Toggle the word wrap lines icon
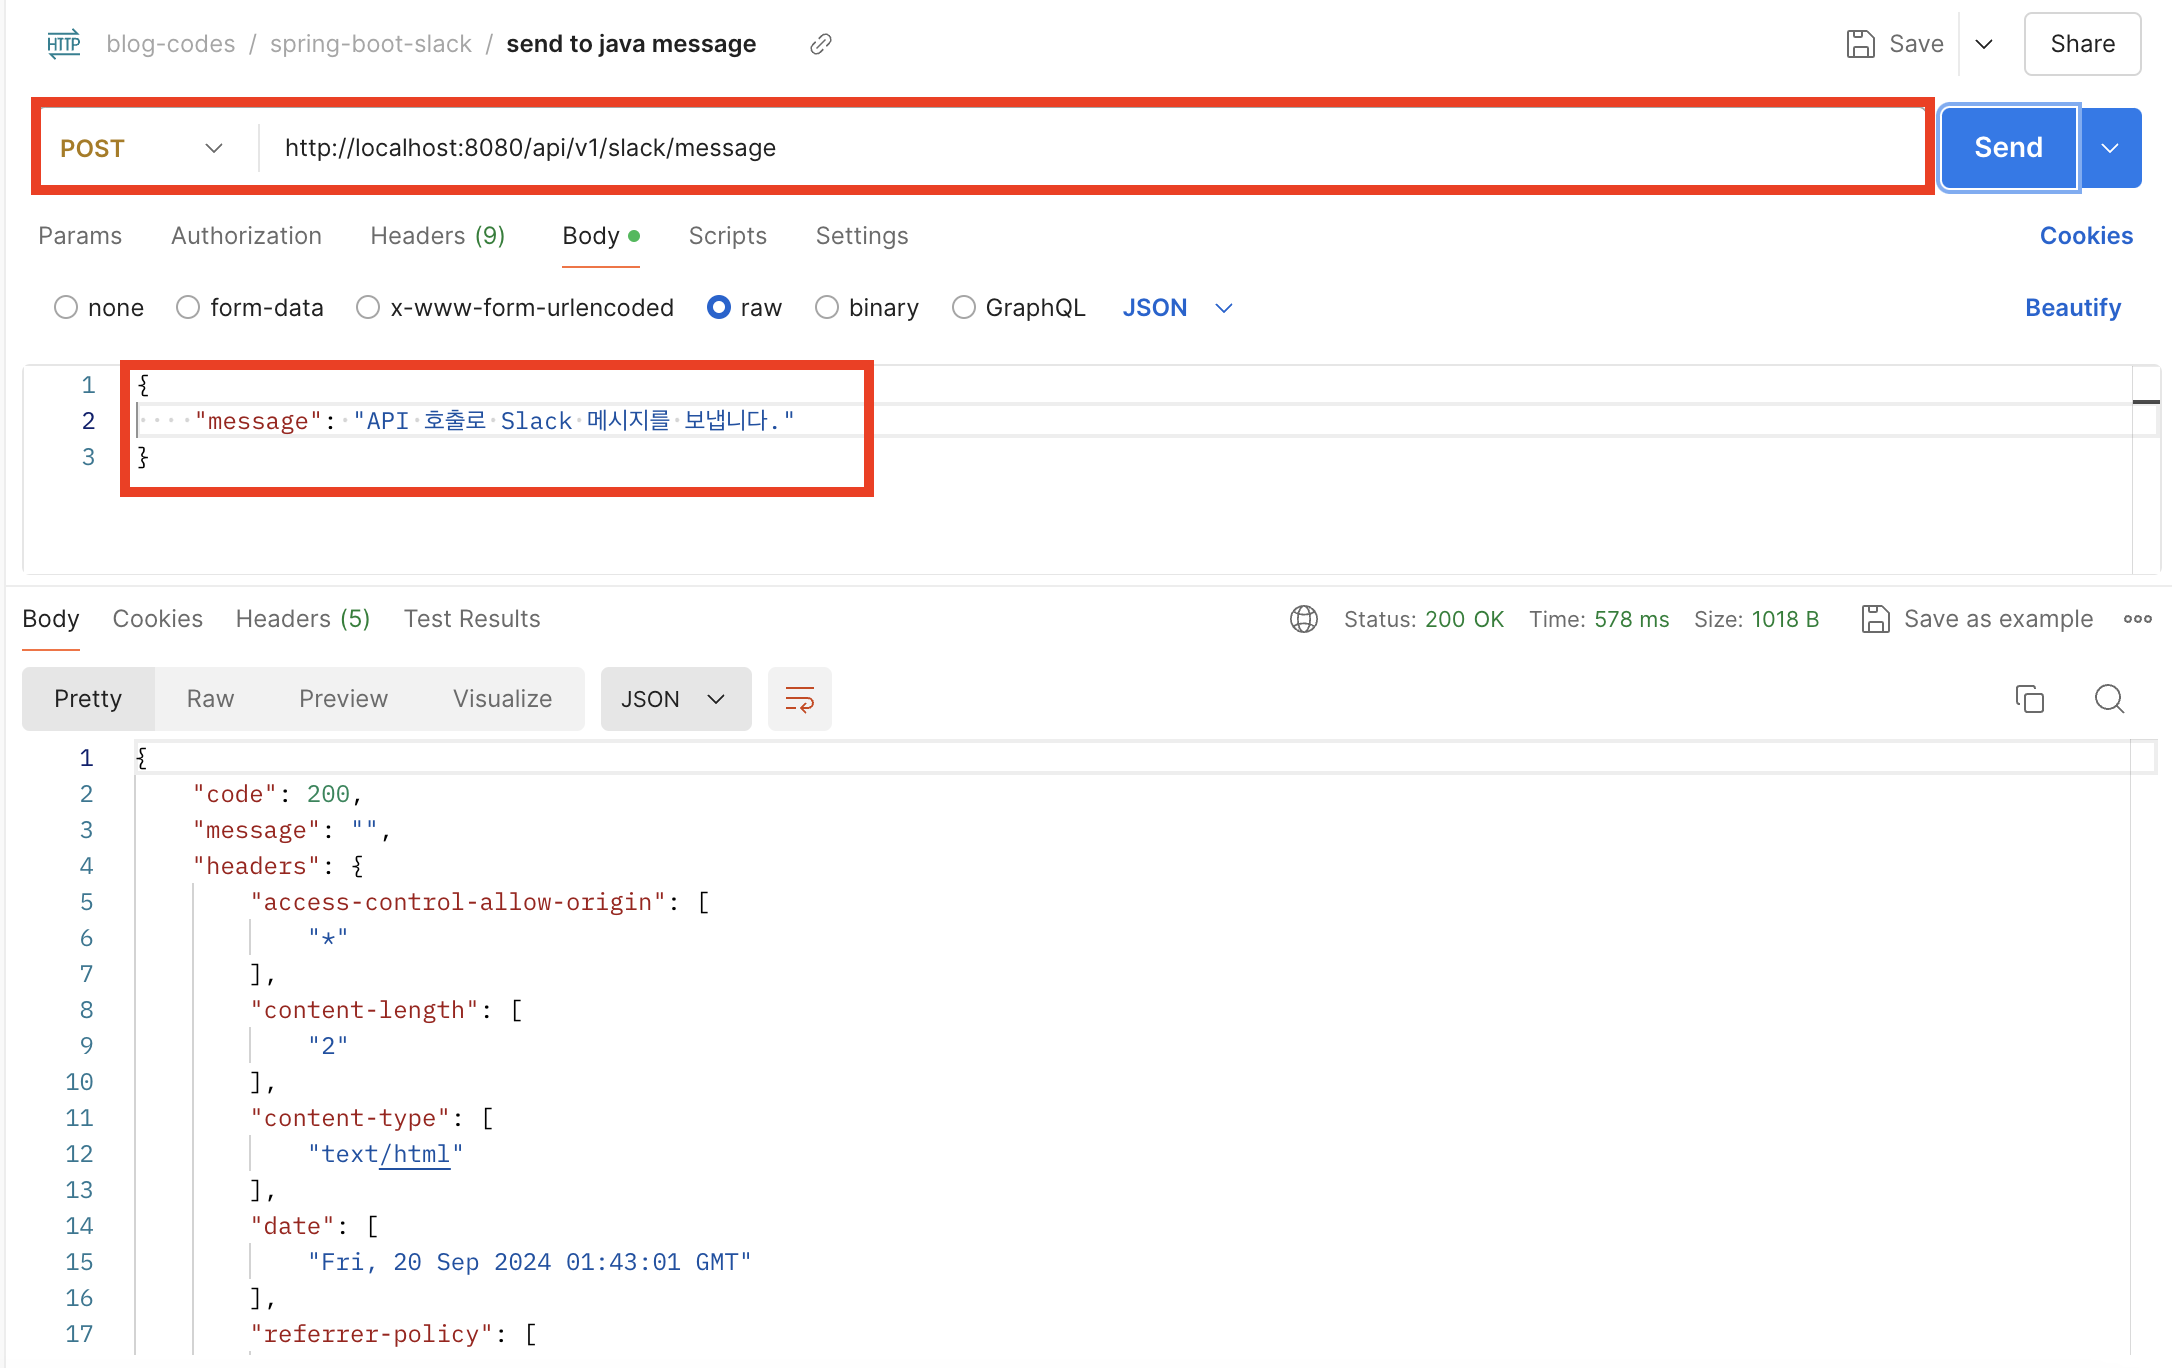Viewport: 2172px width, 1368px height. [799, 699]
